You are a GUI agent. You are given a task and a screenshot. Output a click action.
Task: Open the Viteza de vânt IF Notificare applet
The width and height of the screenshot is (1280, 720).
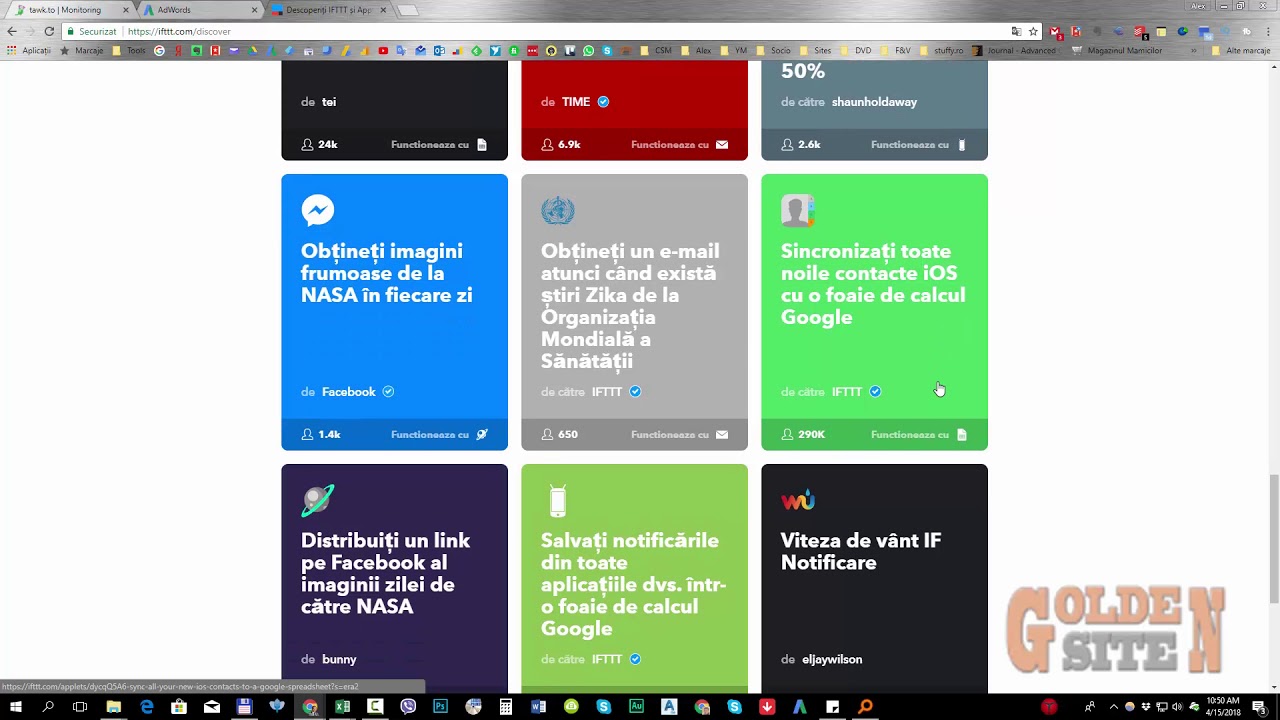click(874, 578)
